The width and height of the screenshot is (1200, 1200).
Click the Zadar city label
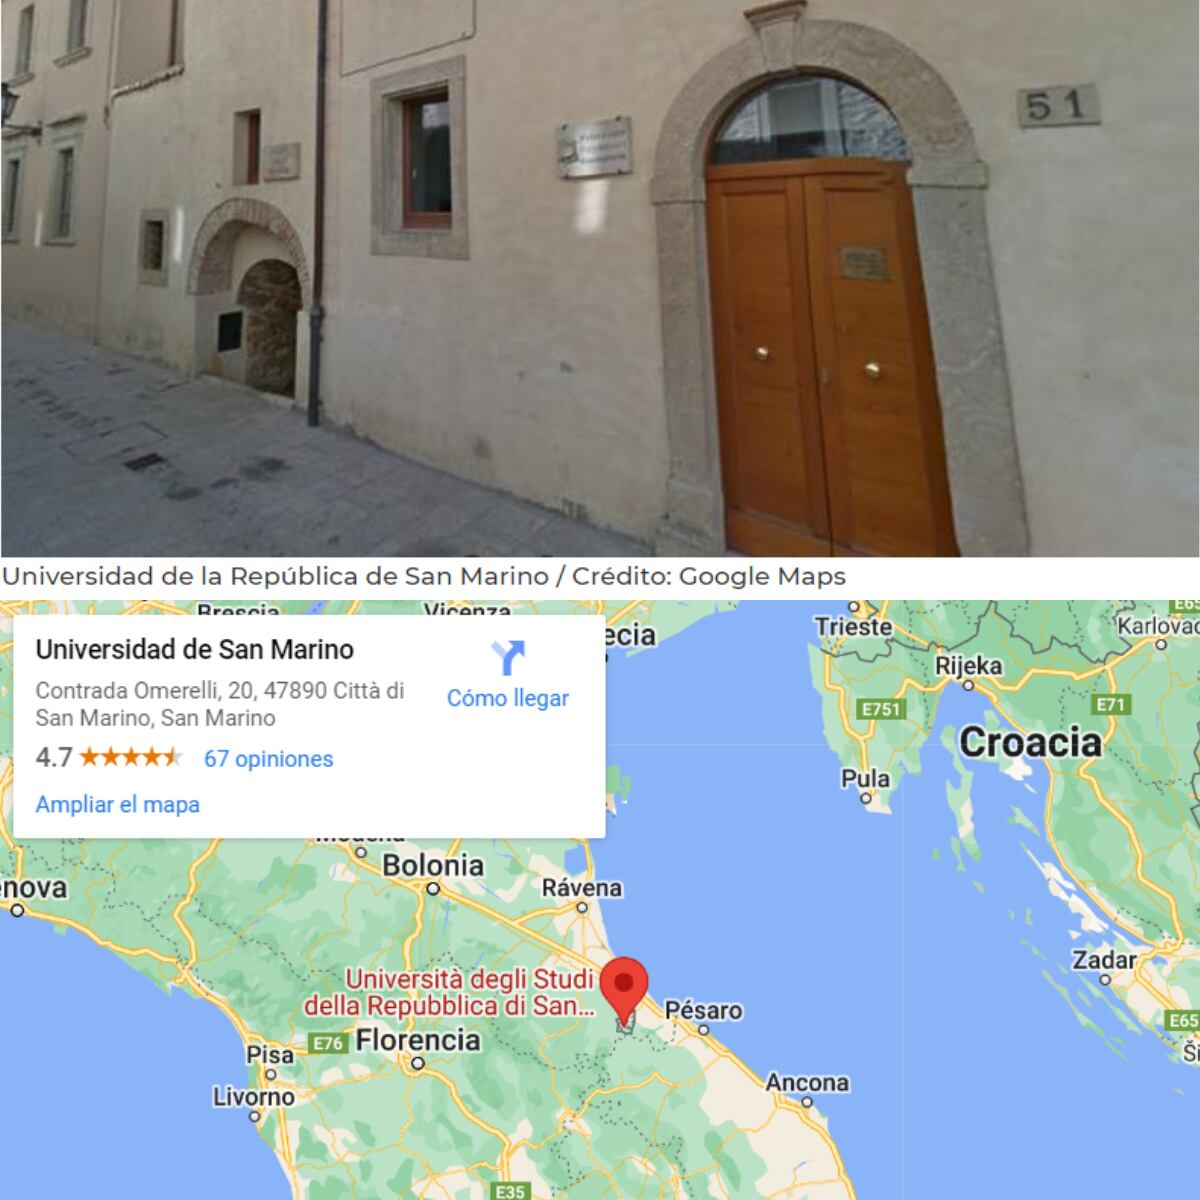(x=1104, y=960)
